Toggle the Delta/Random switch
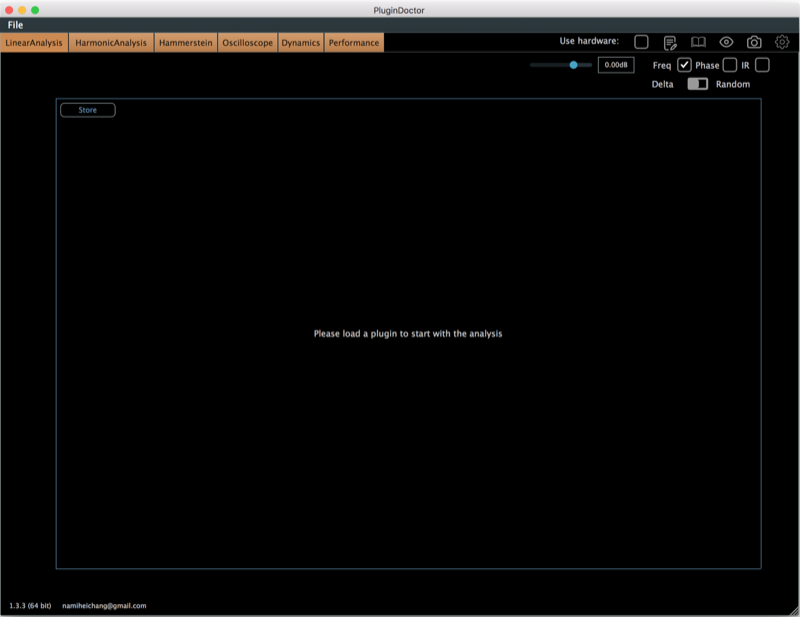The width and height of the screenshot is (800, 617). pos(697,84)
